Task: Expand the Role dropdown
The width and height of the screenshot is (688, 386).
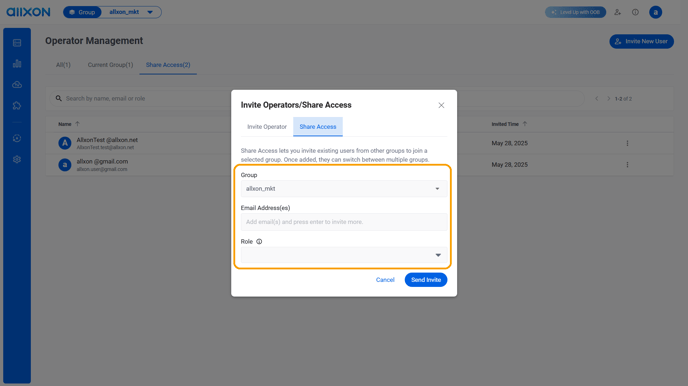Action: pyautogui.click(x=344, y=255)
